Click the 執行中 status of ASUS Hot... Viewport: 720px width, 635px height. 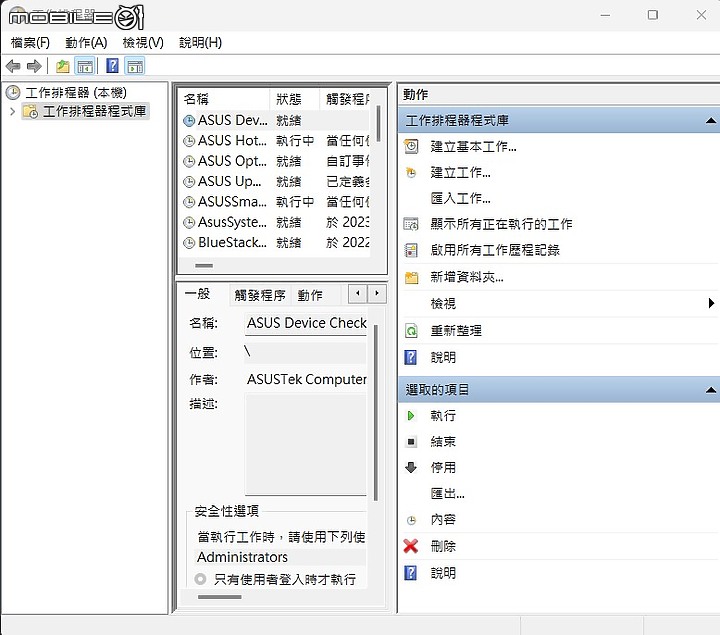click(295, 141)
